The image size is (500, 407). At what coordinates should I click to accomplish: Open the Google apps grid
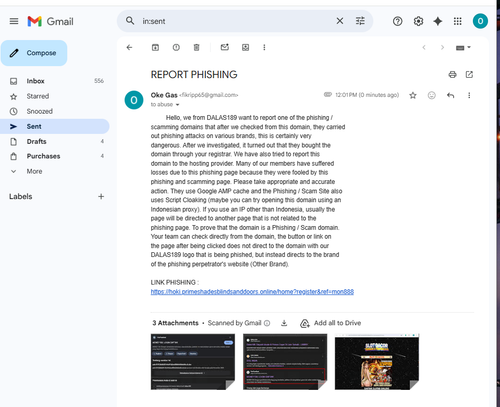(x=458, y=21)
